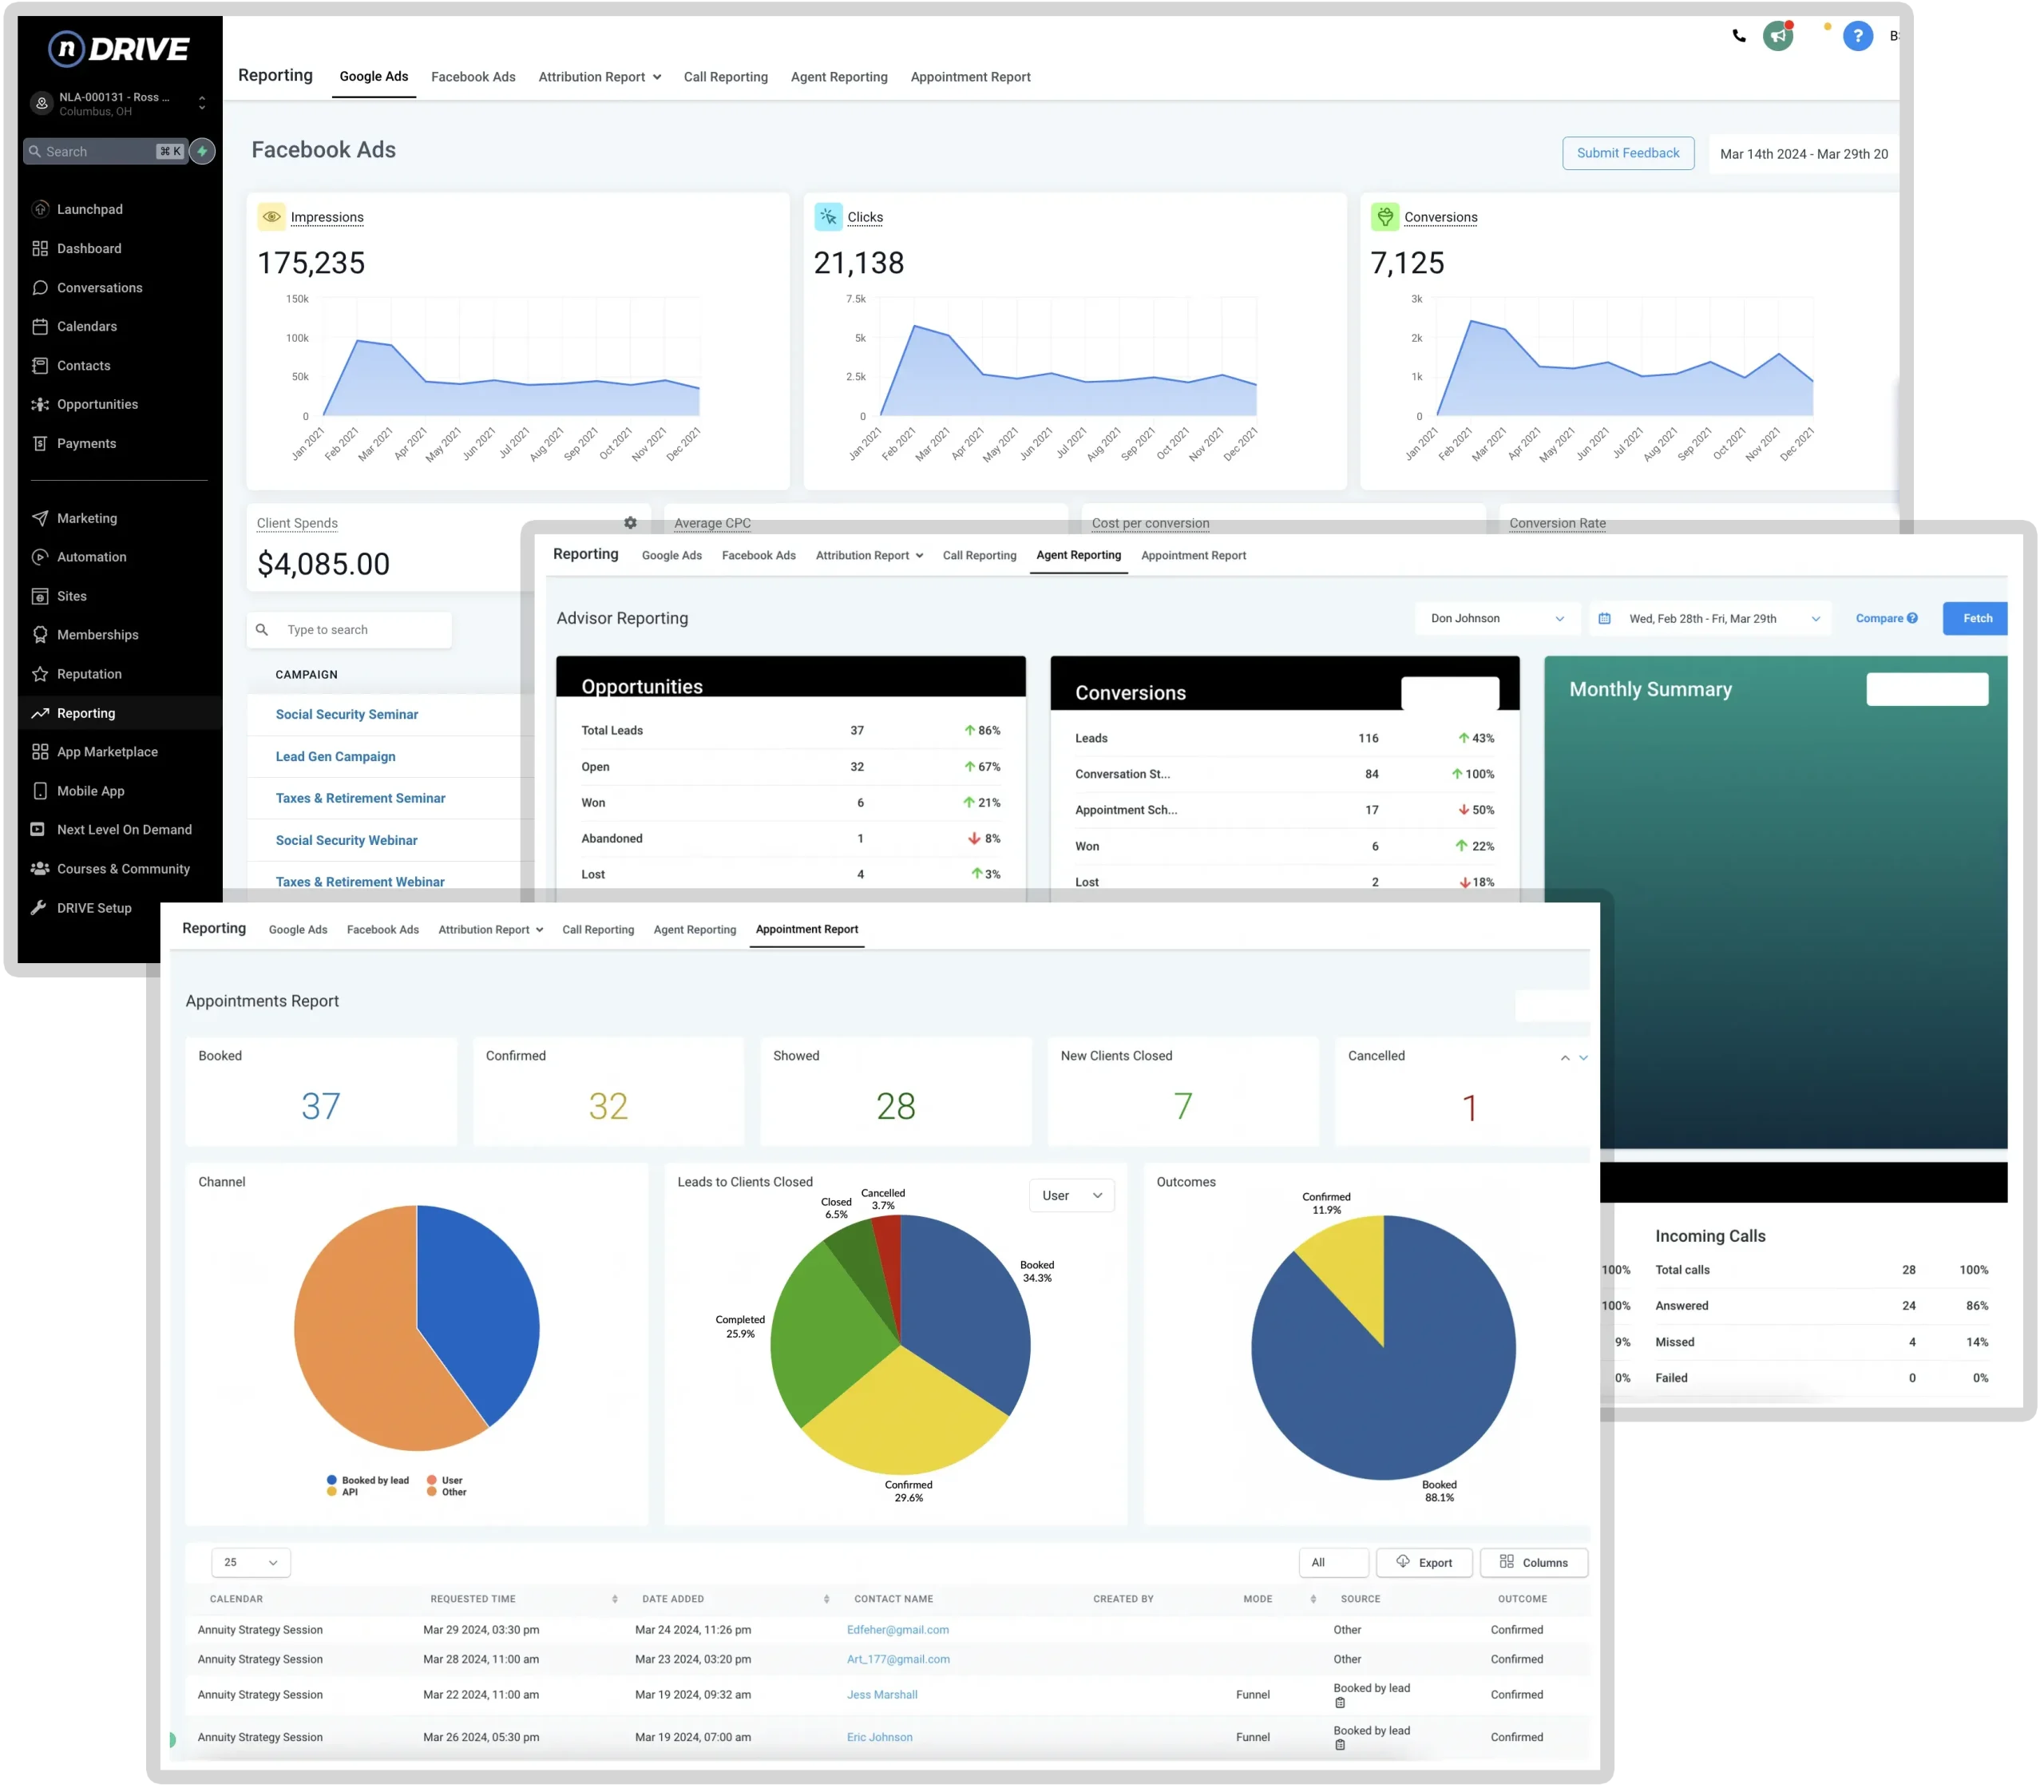This screenshot has width=2044, height=1792.
Task: Open Memberships in the sidebar
Action: [97, 635]
